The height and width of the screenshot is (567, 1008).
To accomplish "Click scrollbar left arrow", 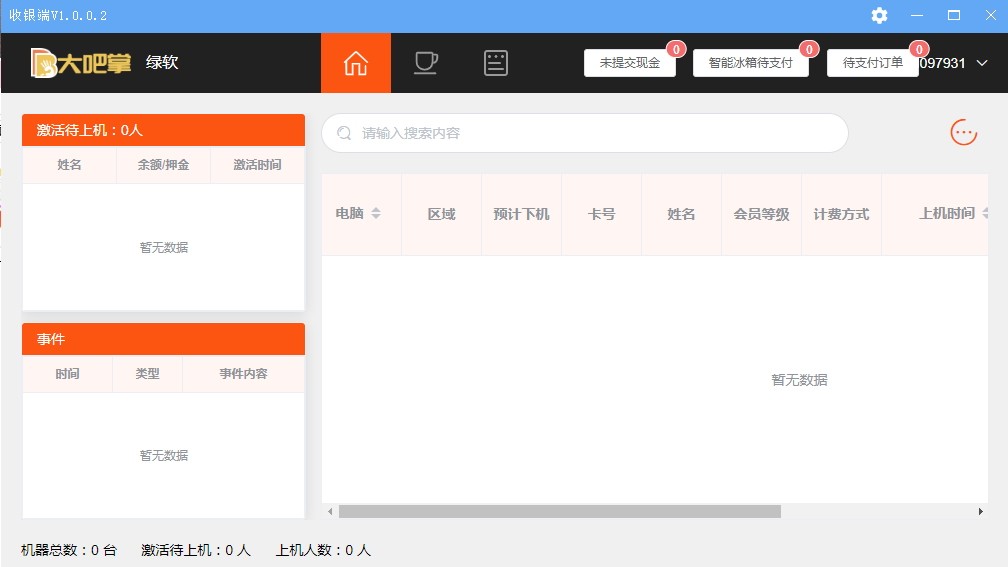I will click(x=330, y=512).
